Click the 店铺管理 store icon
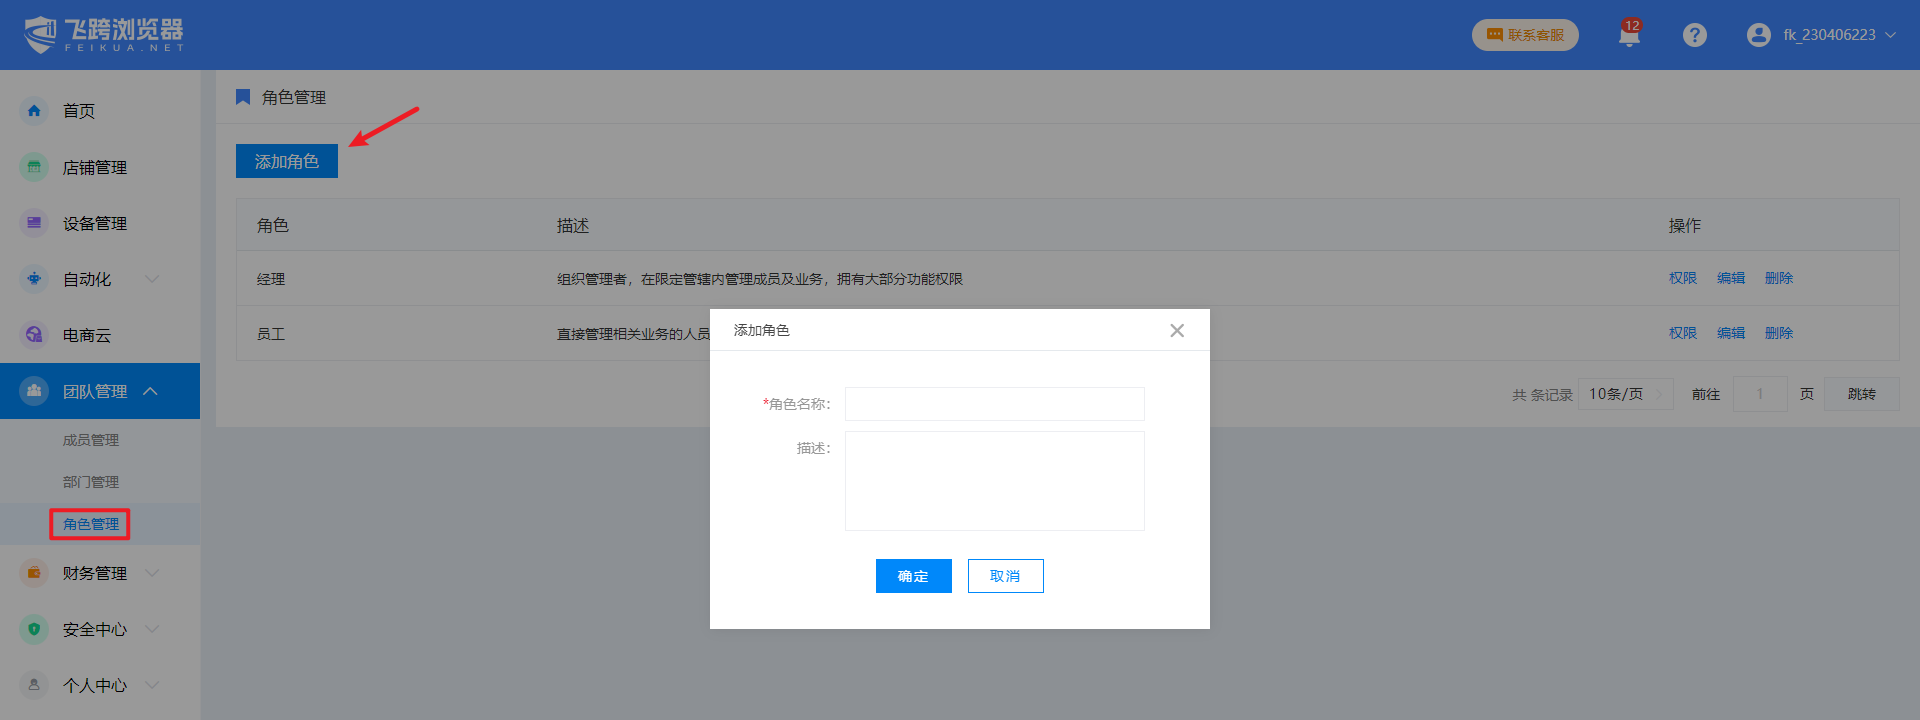The height and width of the screenshot is (720, 1920). [x=34, y=167]
